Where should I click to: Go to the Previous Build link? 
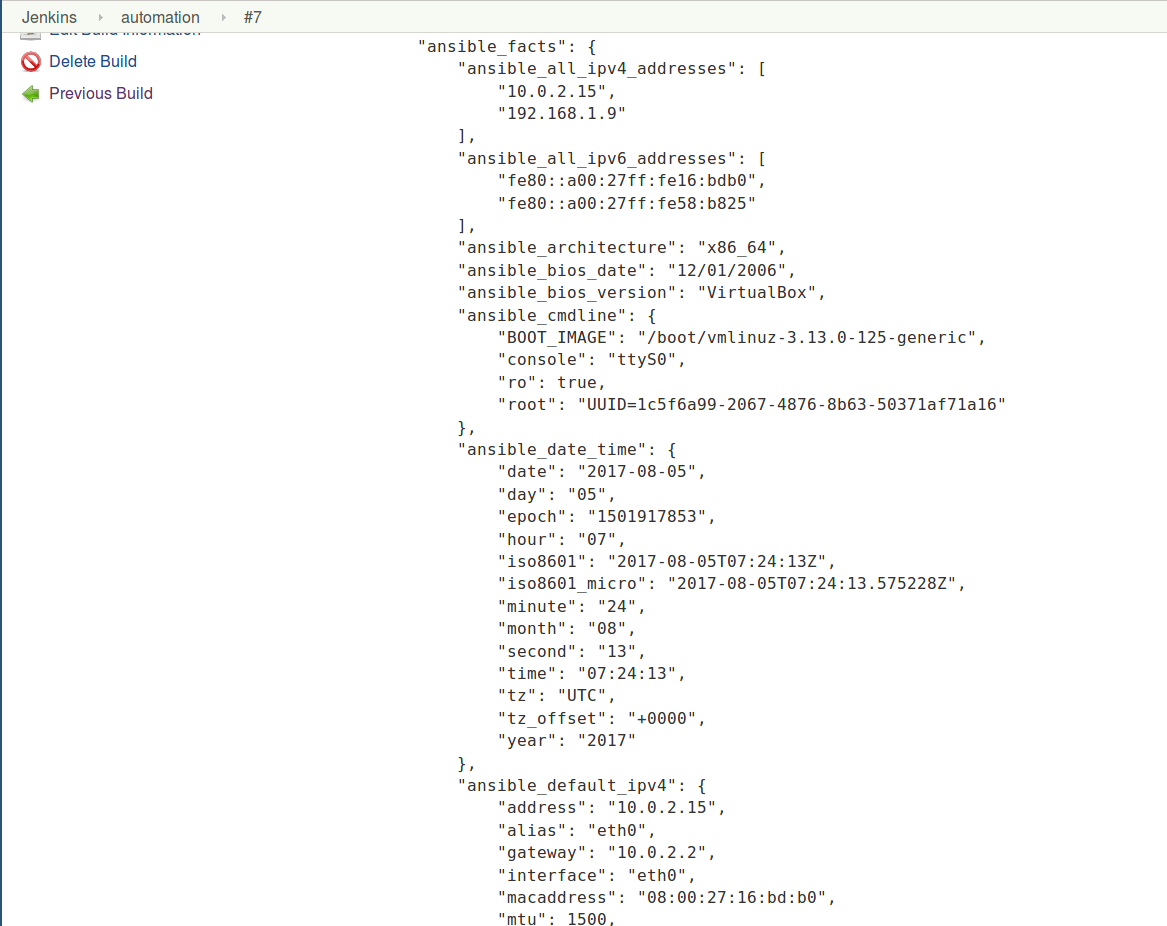pyautogui.click(x=101, y=94)
